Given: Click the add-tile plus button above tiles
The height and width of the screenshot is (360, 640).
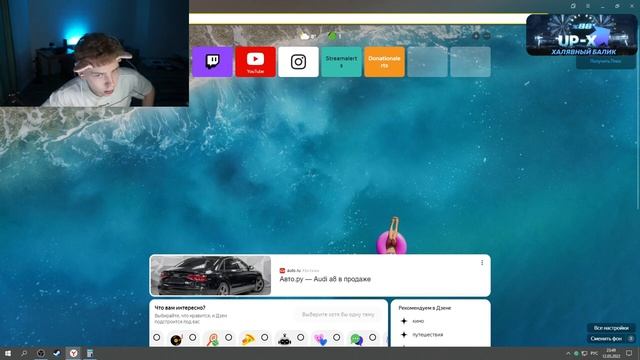Looking at the screenshot, I should tap(476, 36).
